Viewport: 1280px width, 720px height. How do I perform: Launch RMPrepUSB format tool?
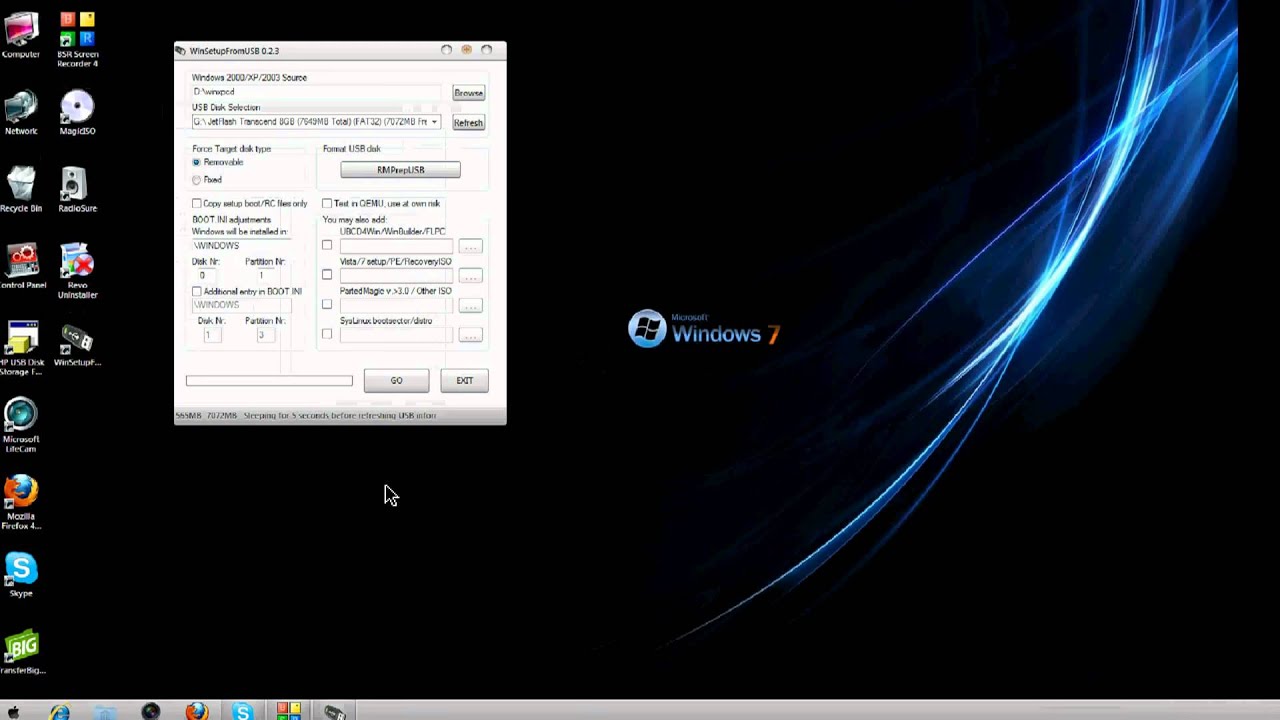400,170
